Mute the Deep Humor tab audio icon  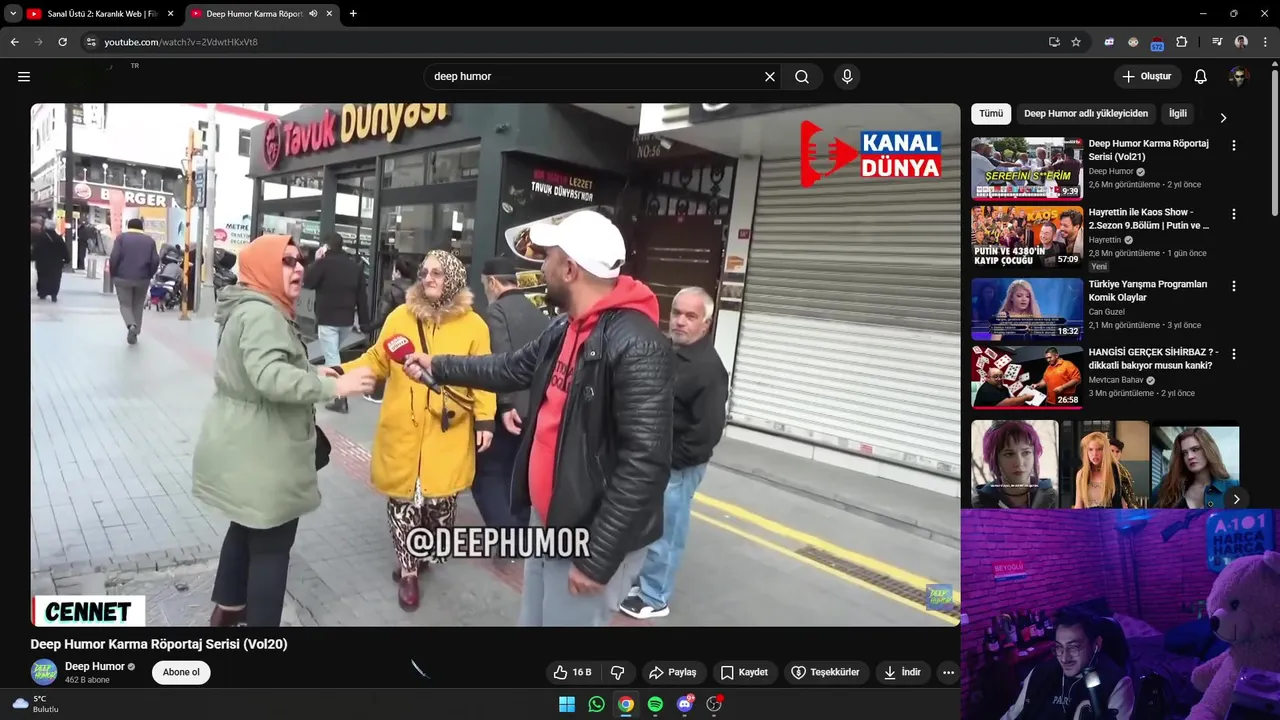[313, 14]
